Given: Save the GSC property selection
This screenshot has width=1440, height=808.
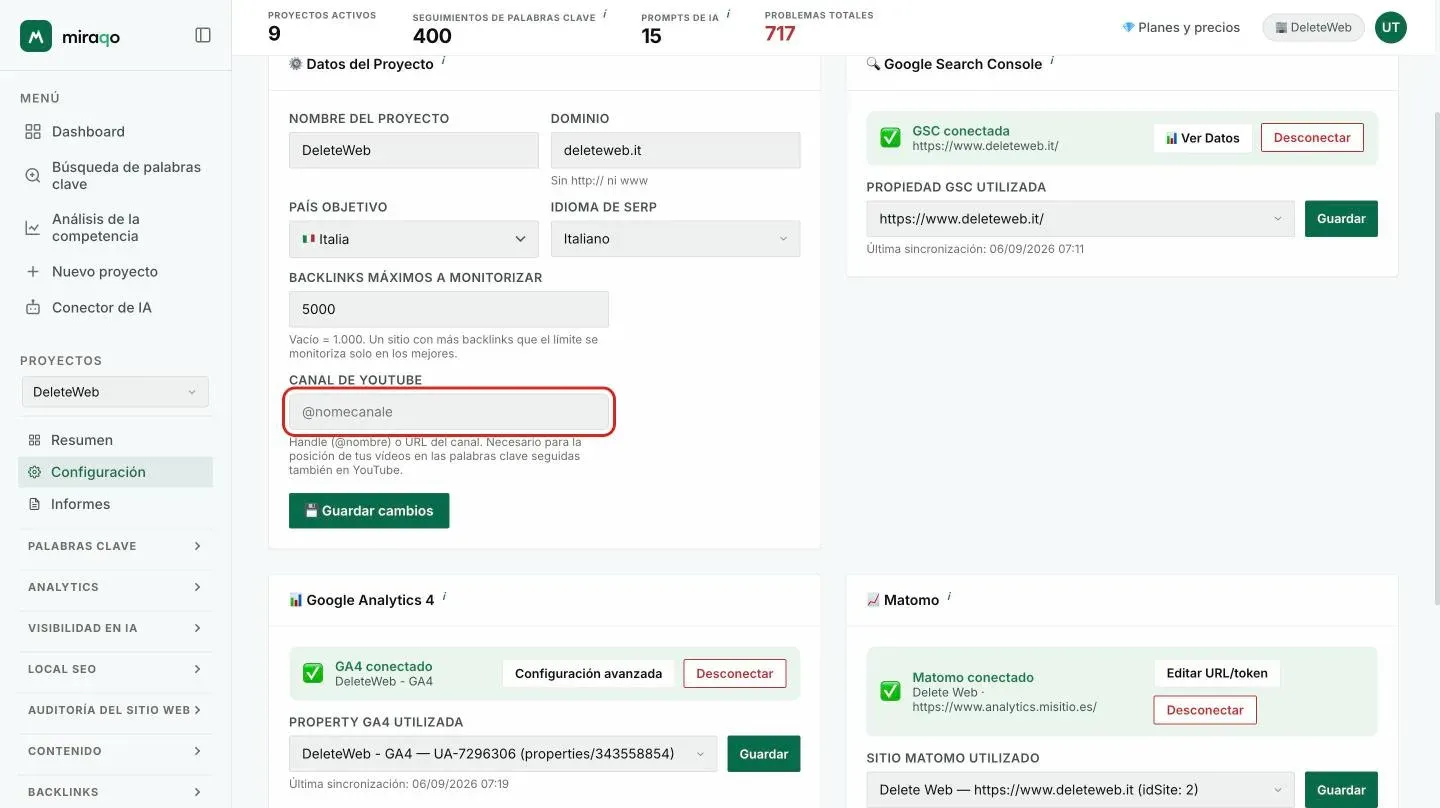Looking at the screenshot, I should click(1341, 219).
